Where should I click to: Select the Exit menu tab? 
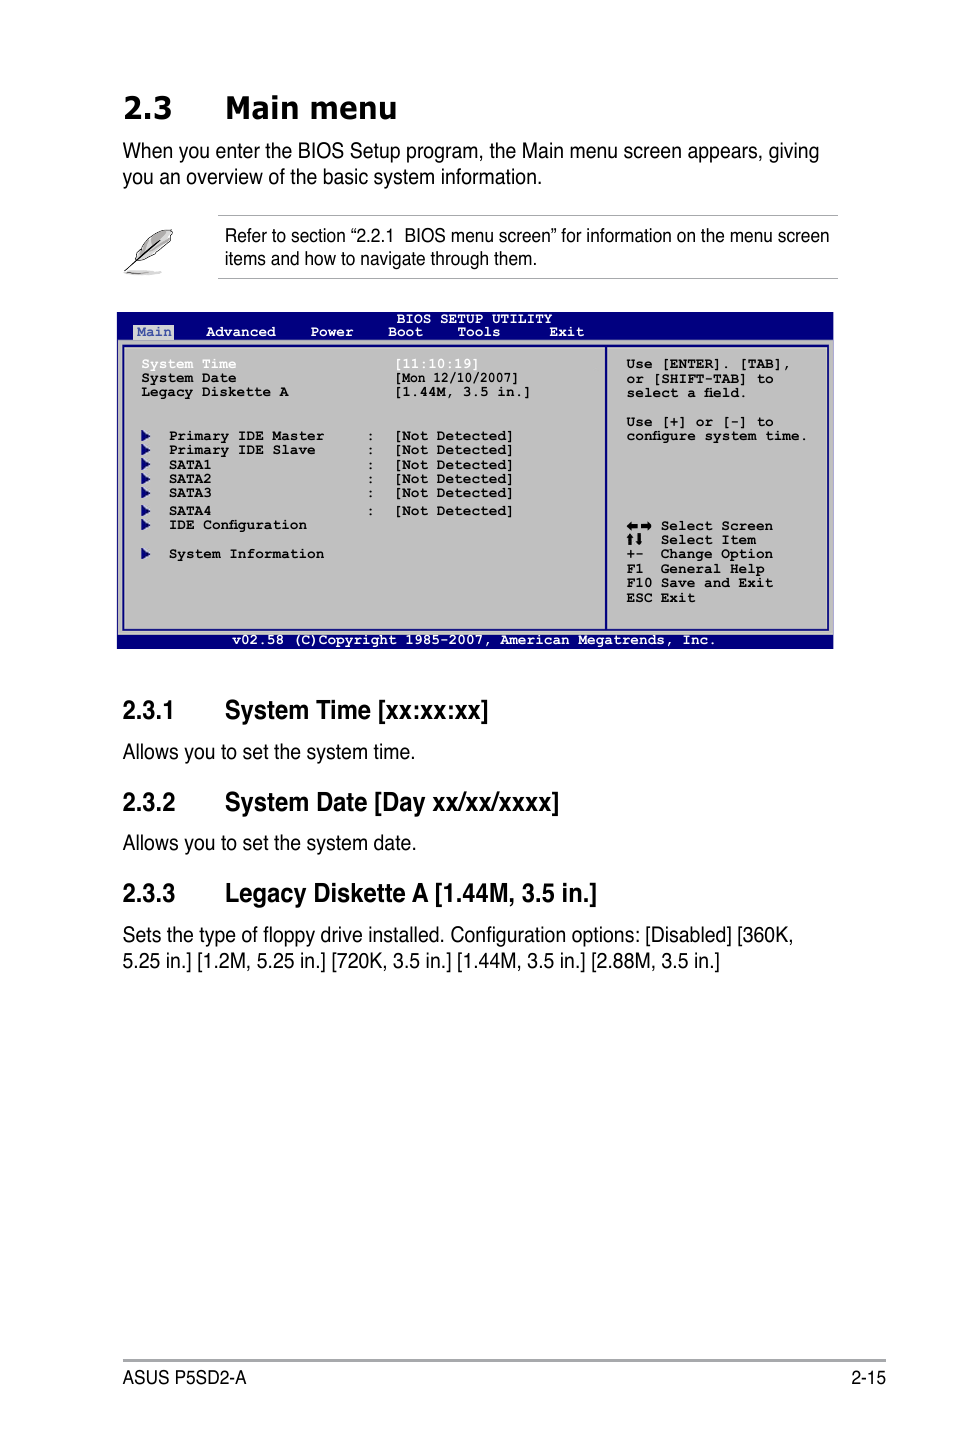click(567, 332)
